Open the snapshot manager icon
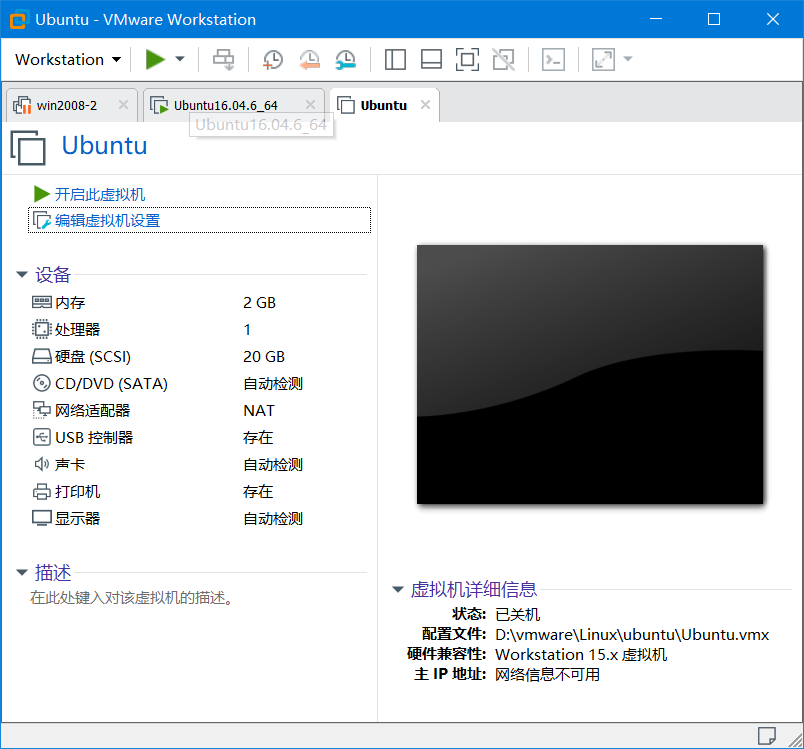 point(345,60)
